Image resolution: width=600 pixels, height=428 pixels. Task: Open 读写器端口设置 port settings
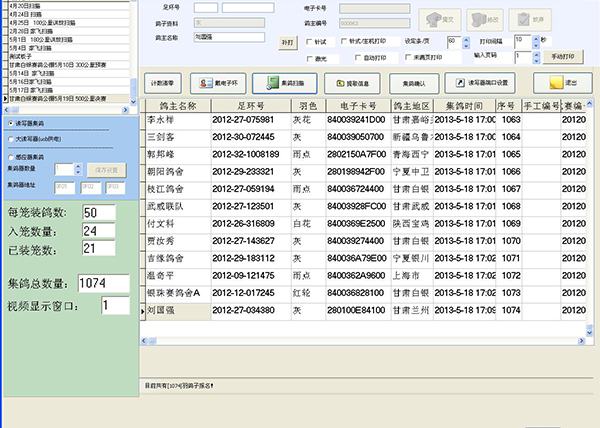pyautogui.click(x=480, y=83)
